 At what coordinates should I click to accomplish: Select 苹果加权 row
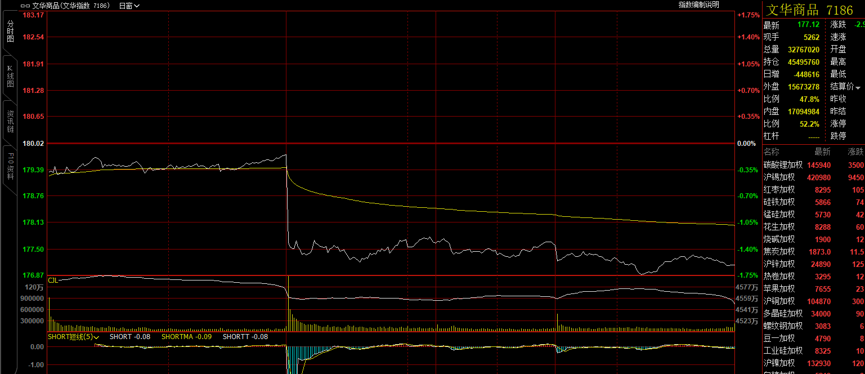point(814,289)
